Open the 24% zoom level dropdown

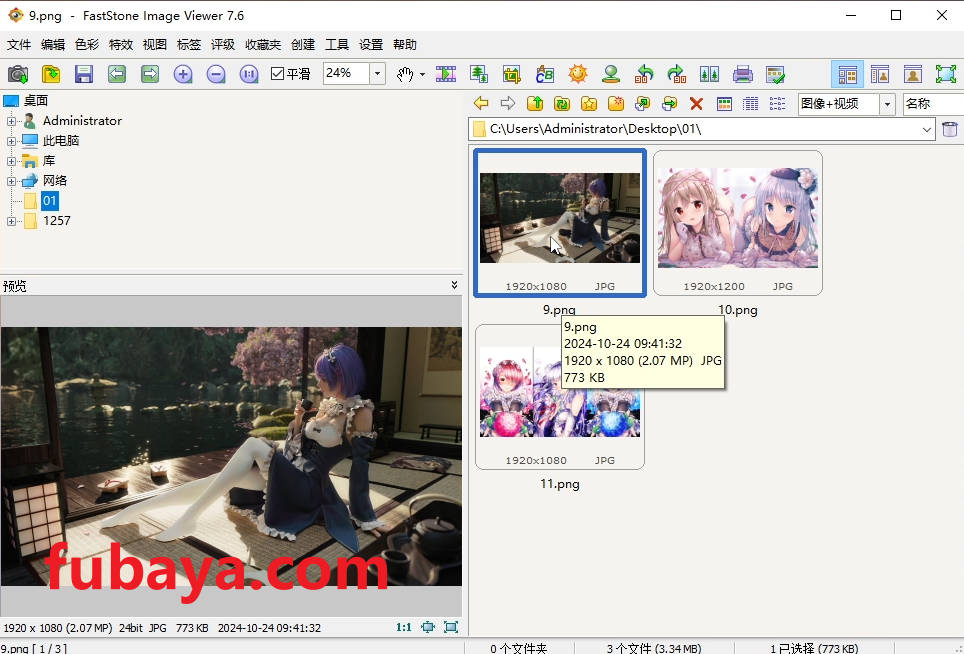(x=377, y=74)
